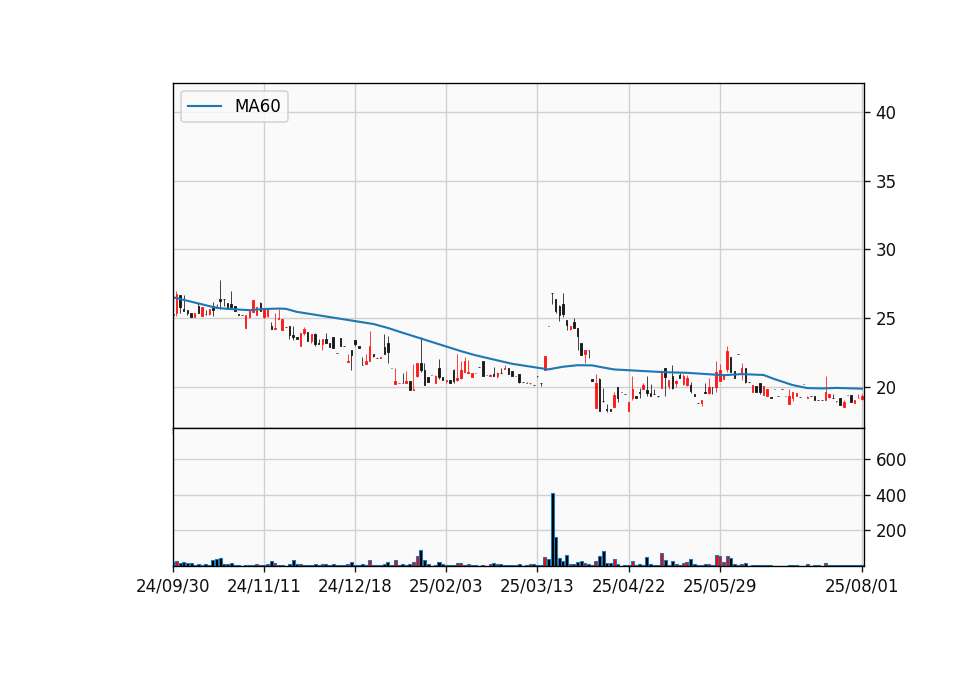This screenshot has height=690, width=960.
Task: Click the gap-up candlesticks above 26 after 25/03/13
Action: (x=558, y=306)
